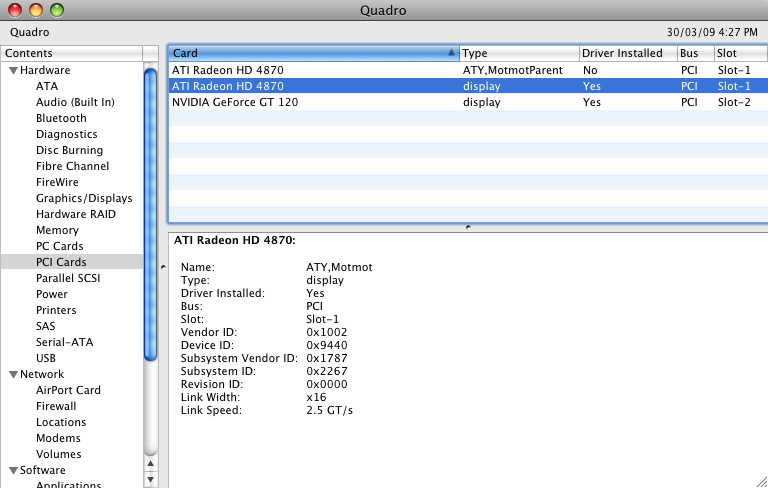
Task: Select ATA in the Hardware list
Action: pyautogui.click(x=47, y=86)
